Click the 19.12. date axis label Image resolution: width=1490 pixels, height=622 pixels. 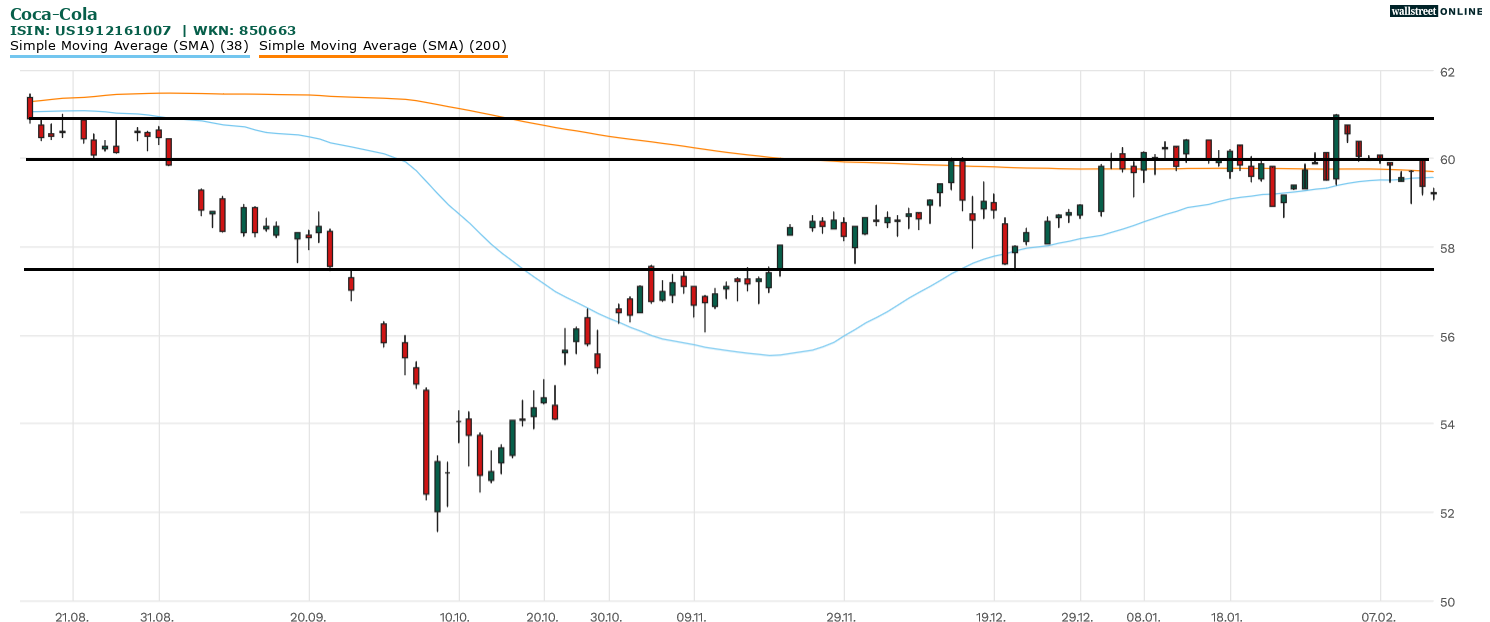991,617
